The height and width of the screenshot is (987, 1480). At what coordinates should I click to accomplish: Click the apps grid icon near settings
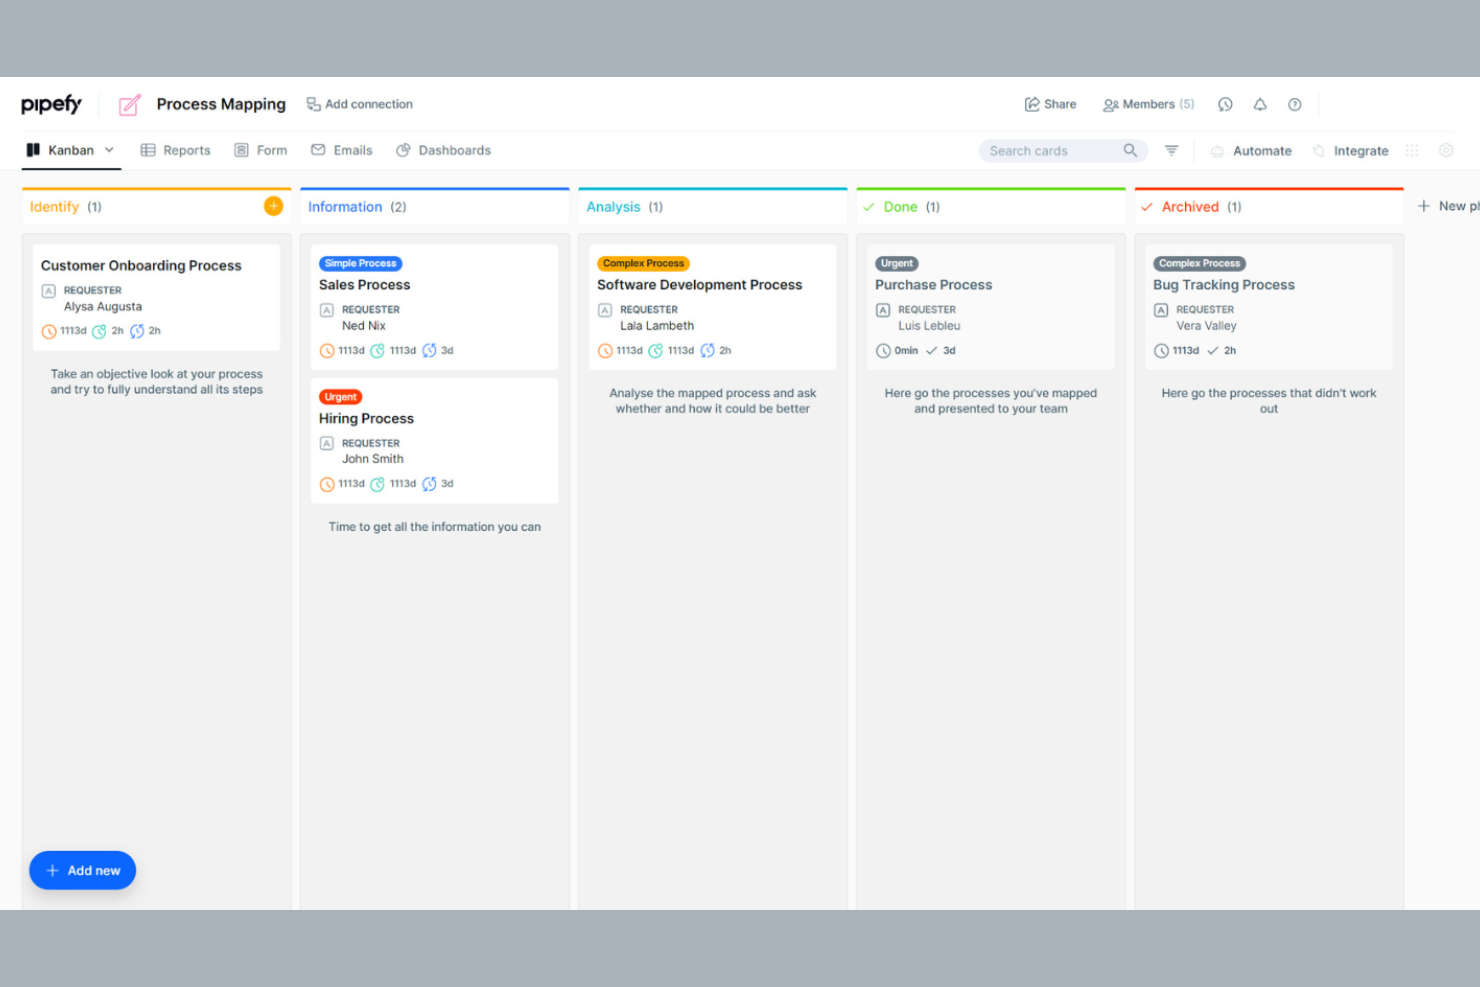pos(1412,150)
